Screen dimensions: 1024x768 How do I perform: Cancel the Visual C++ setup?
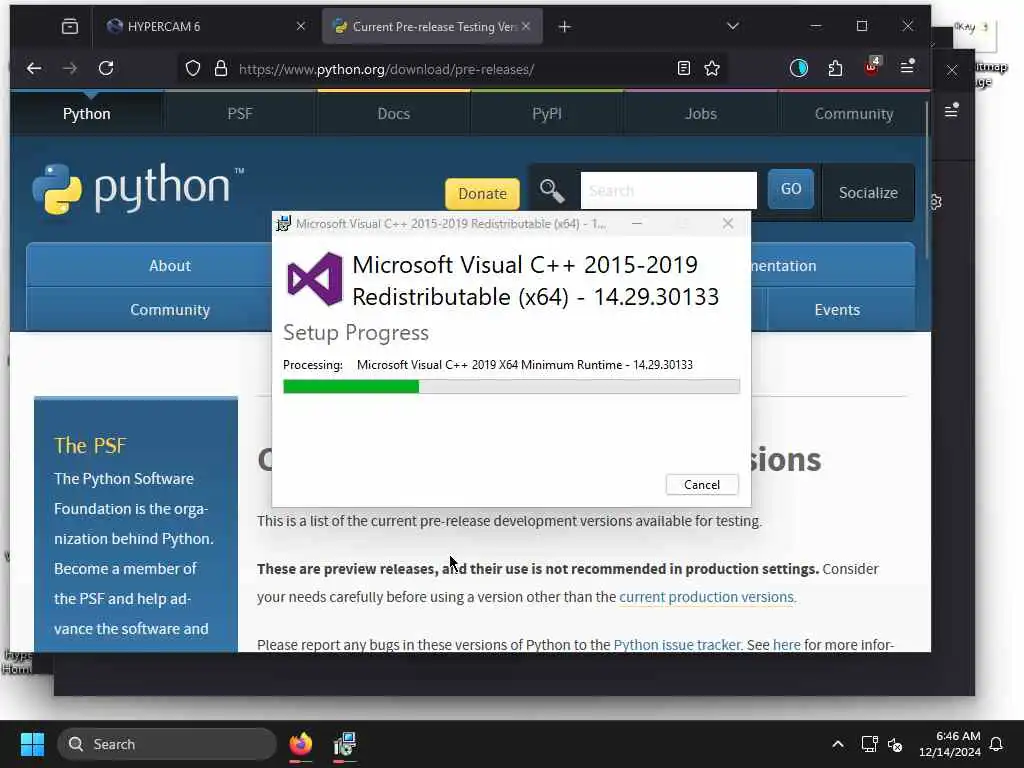tap(702, 485)
